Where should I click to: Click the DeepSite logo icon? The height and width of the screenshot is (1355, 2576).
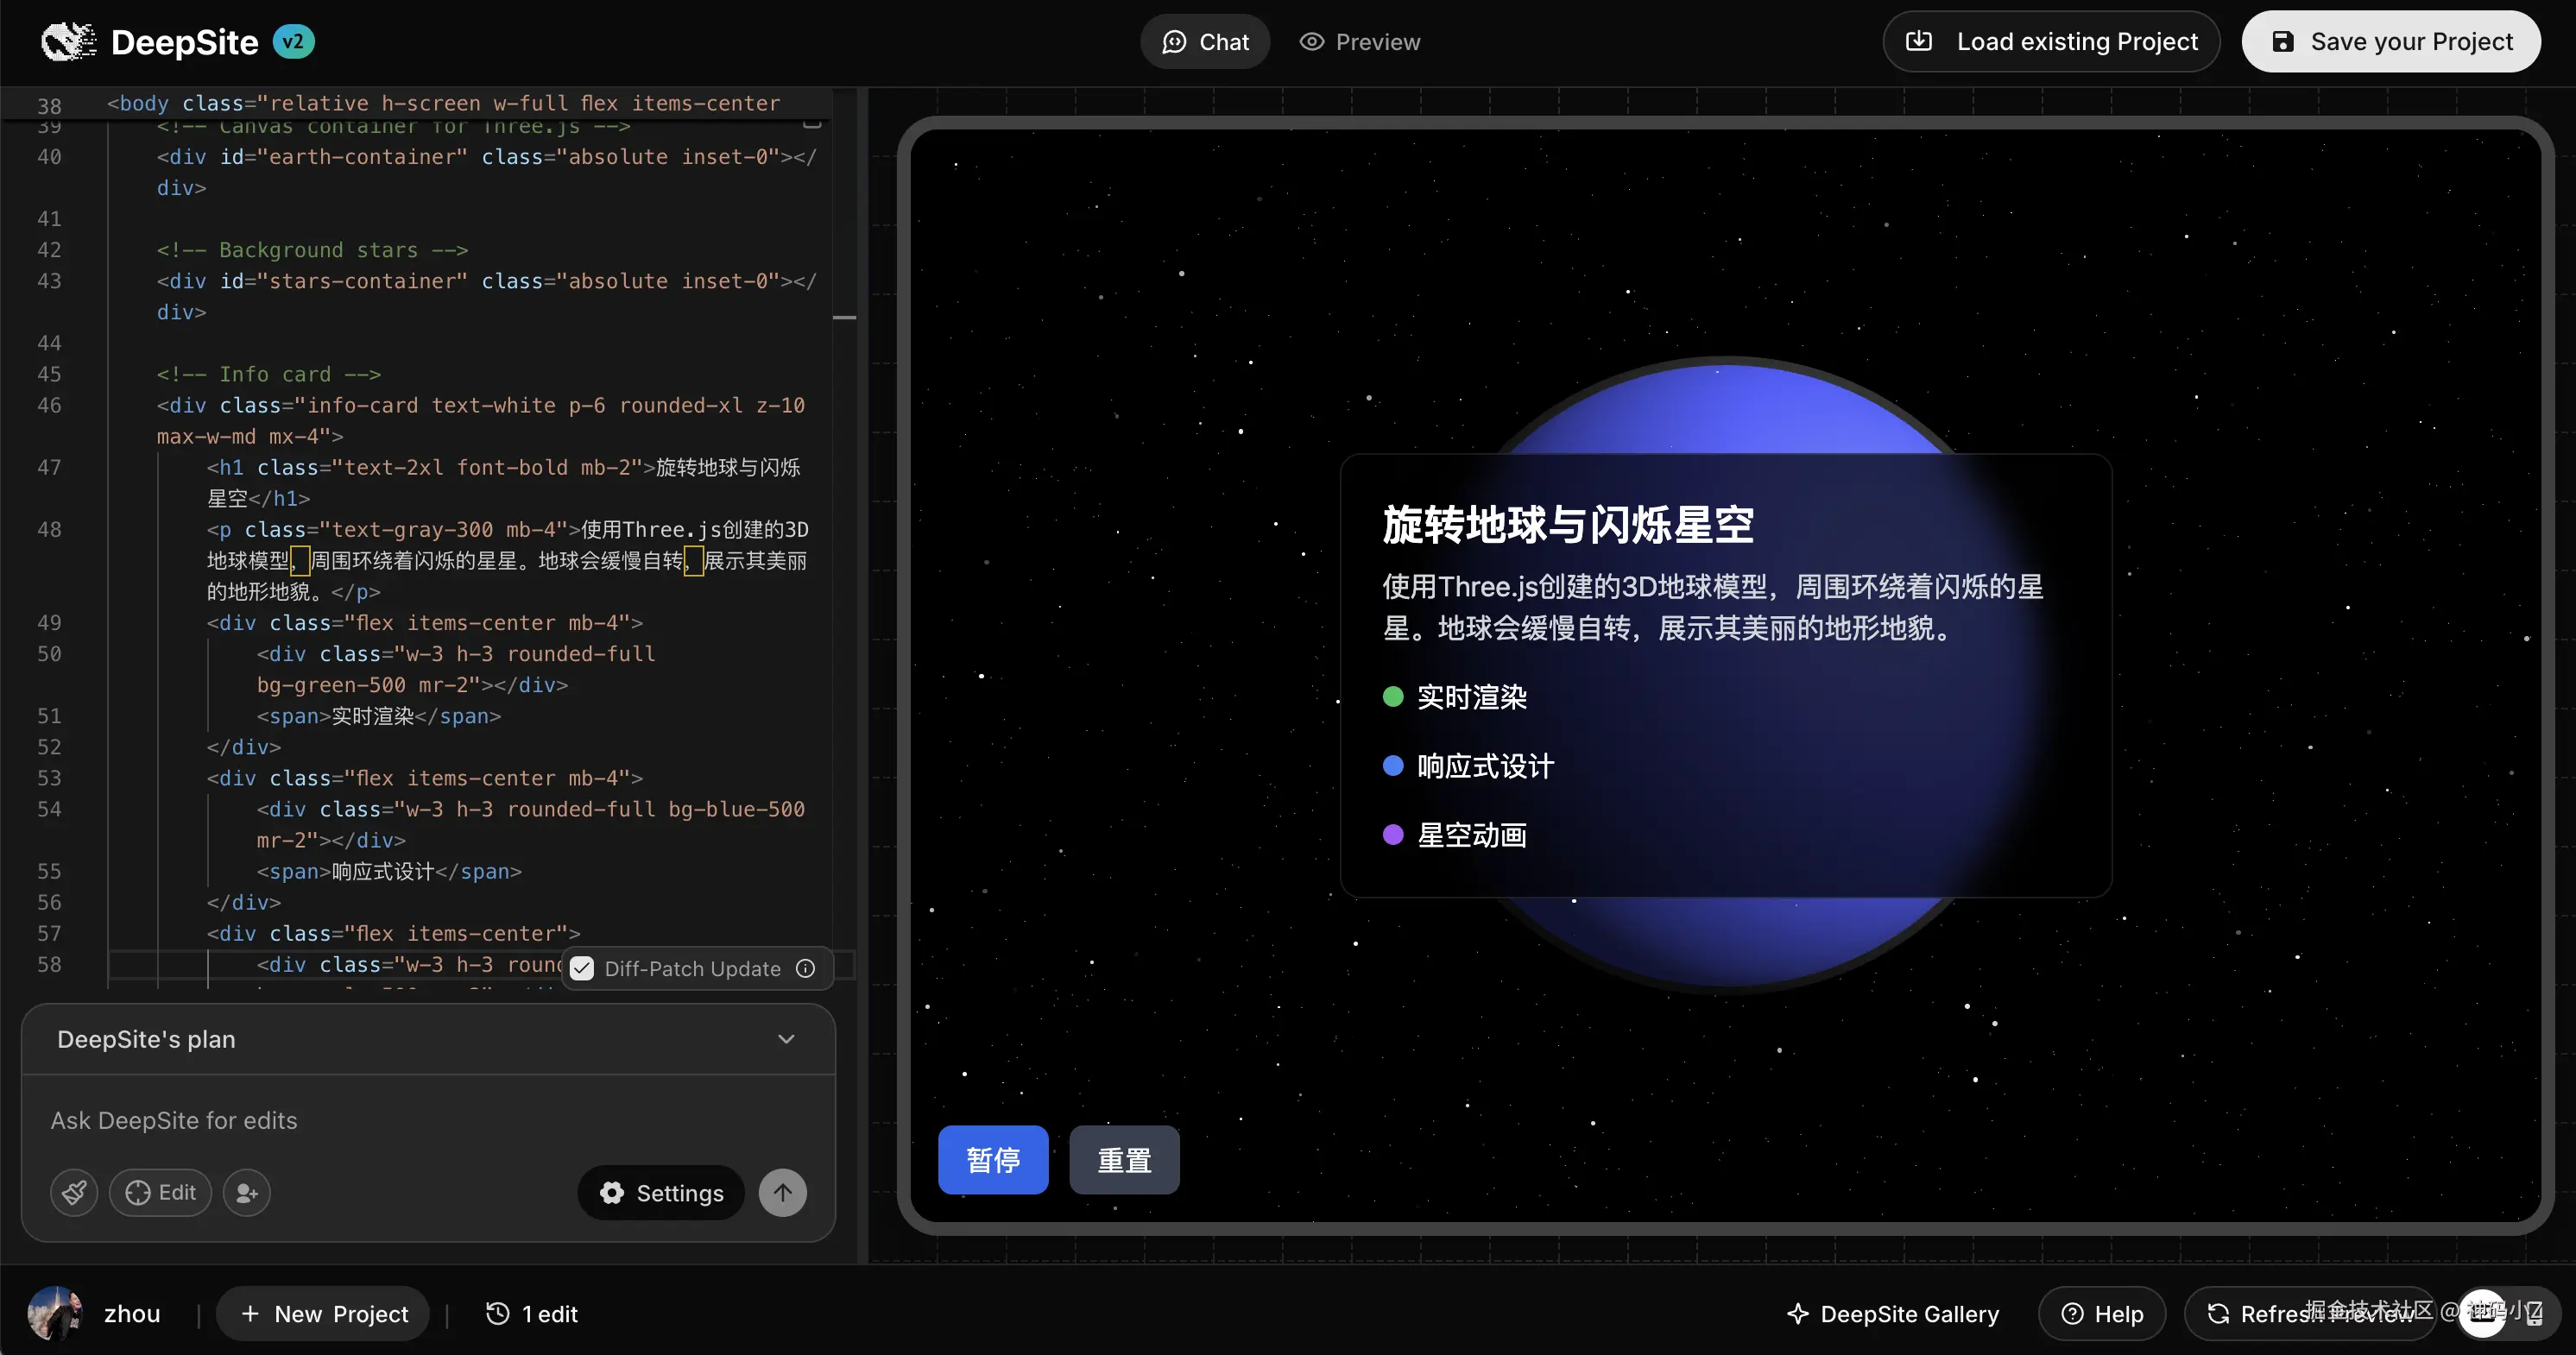tap(68, 42)
